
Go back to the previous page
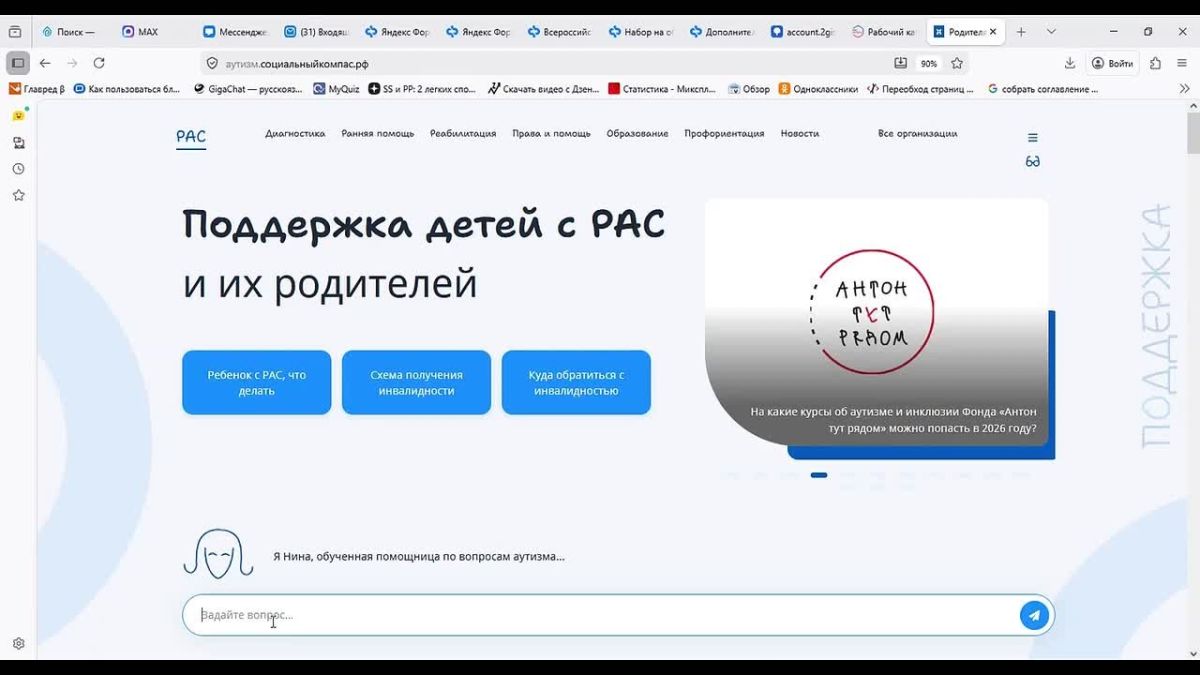pyautogui.click(x=45, y=63)
